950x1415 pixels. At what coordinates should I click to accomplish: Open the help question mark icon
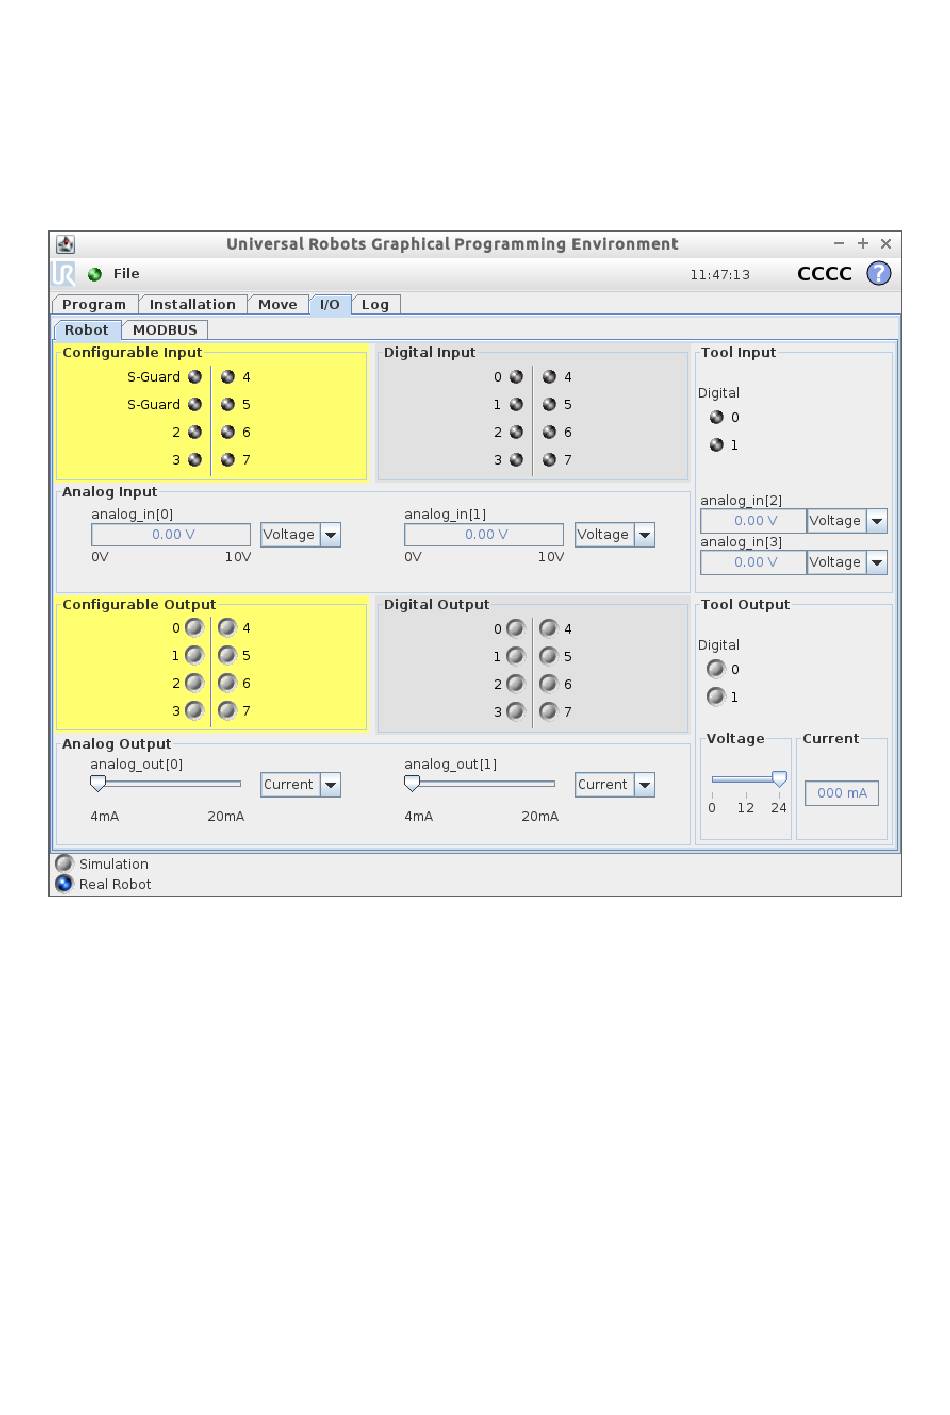pos(878,273)
